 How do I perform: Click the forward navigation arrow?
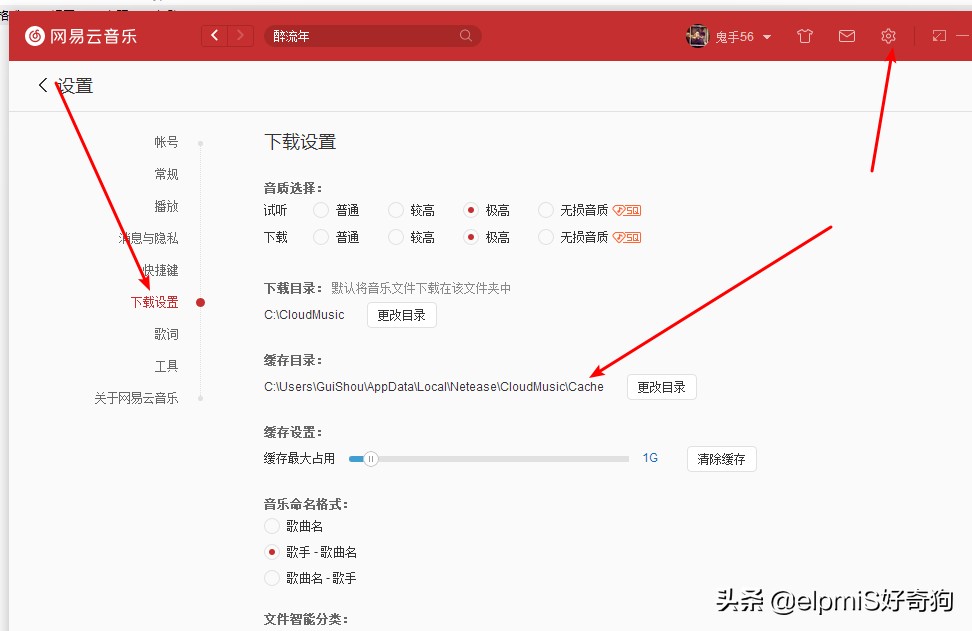240,35
